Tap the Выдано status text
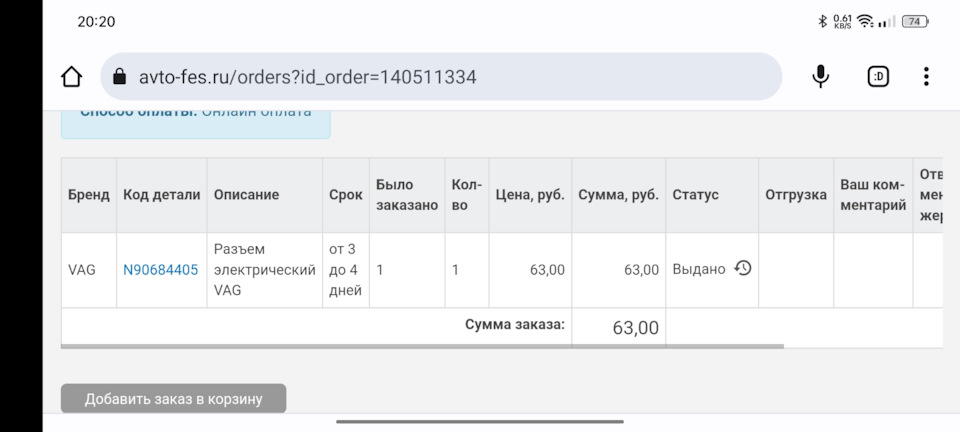Viewport: 960px width, 432px height. point(699,269)
